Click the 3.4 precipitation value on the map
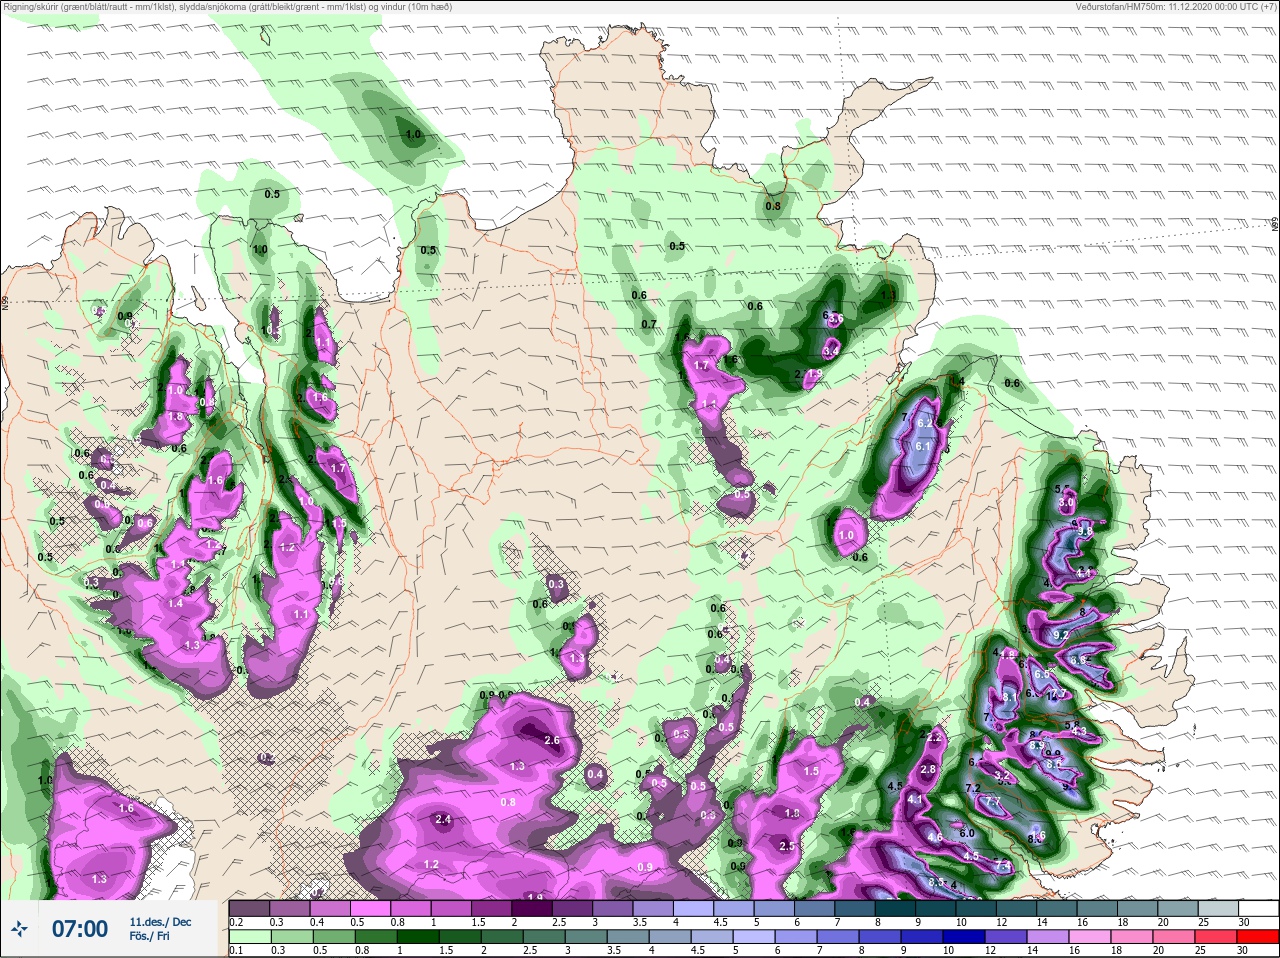Screen dimensions: 1280x958 [x=830, y=352]
